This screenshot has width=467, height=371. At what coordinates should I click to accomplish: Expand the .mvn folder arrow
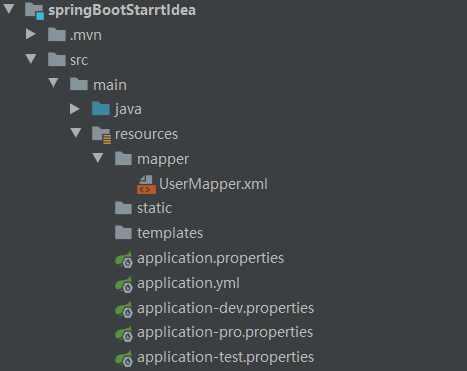point(31,34)
